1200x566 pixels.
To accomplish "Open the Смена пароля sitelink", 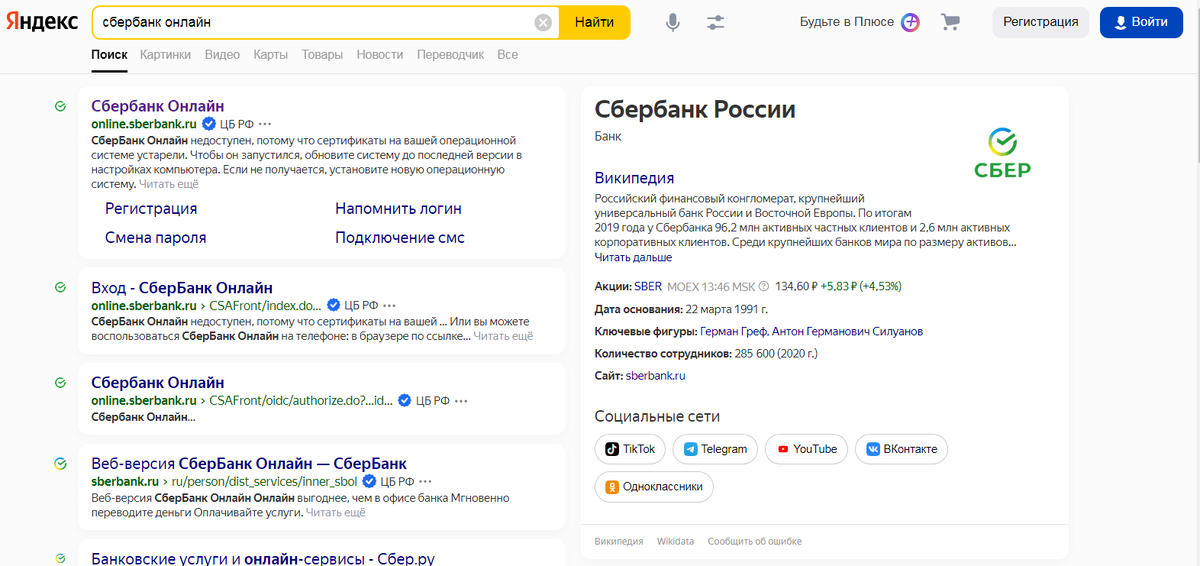I will (x=156, y=238).
